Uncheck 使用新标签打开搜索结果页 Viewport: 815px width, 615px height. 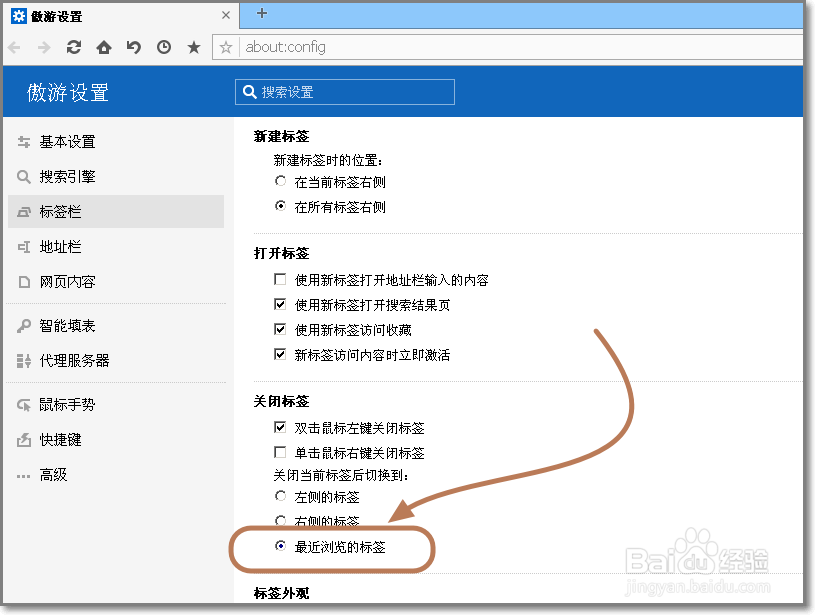click(280, 304)
